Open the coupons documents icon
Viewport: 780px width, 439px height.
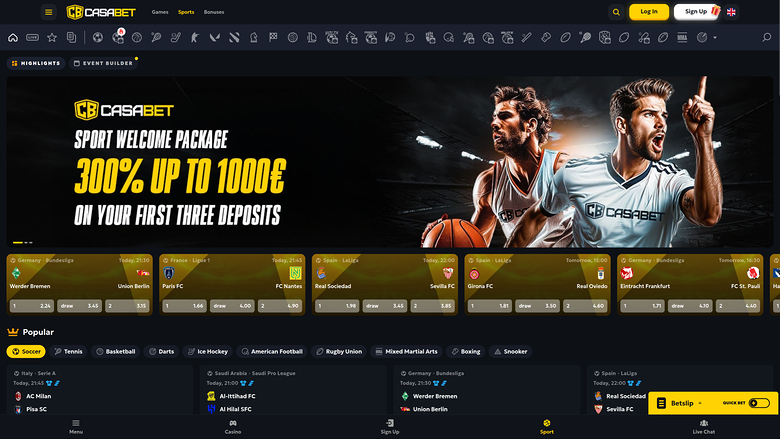pos(71,37)
